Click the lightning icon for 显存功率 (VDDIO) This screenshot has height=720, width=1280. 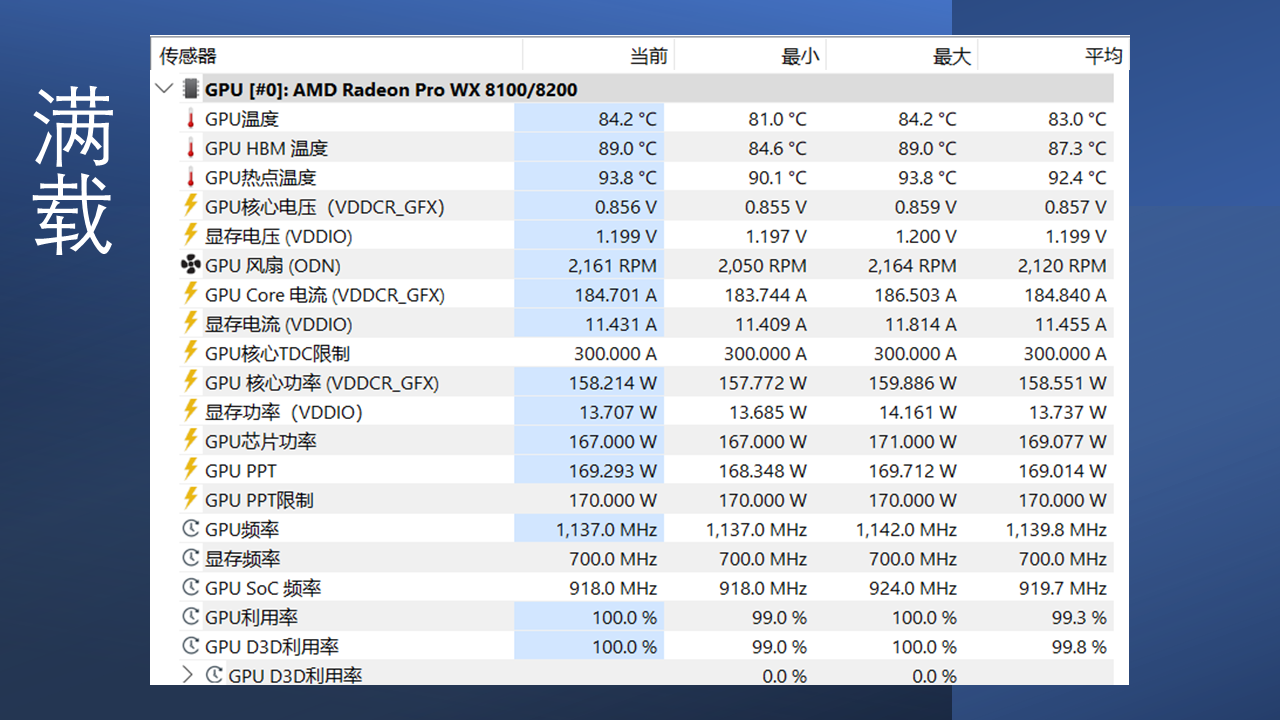pyautogui.click(x=190, y=411)
